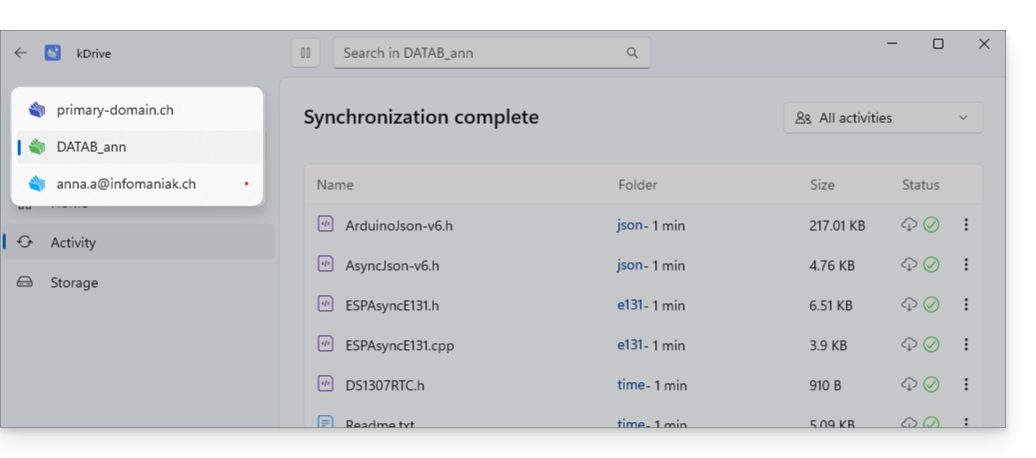
Task: Sort the list by Name column header
Action: point(334,185)
